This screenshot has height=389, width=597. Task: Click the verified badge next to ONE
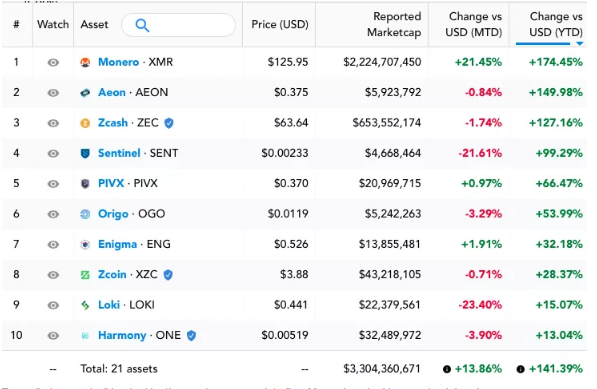pos(191,336)
